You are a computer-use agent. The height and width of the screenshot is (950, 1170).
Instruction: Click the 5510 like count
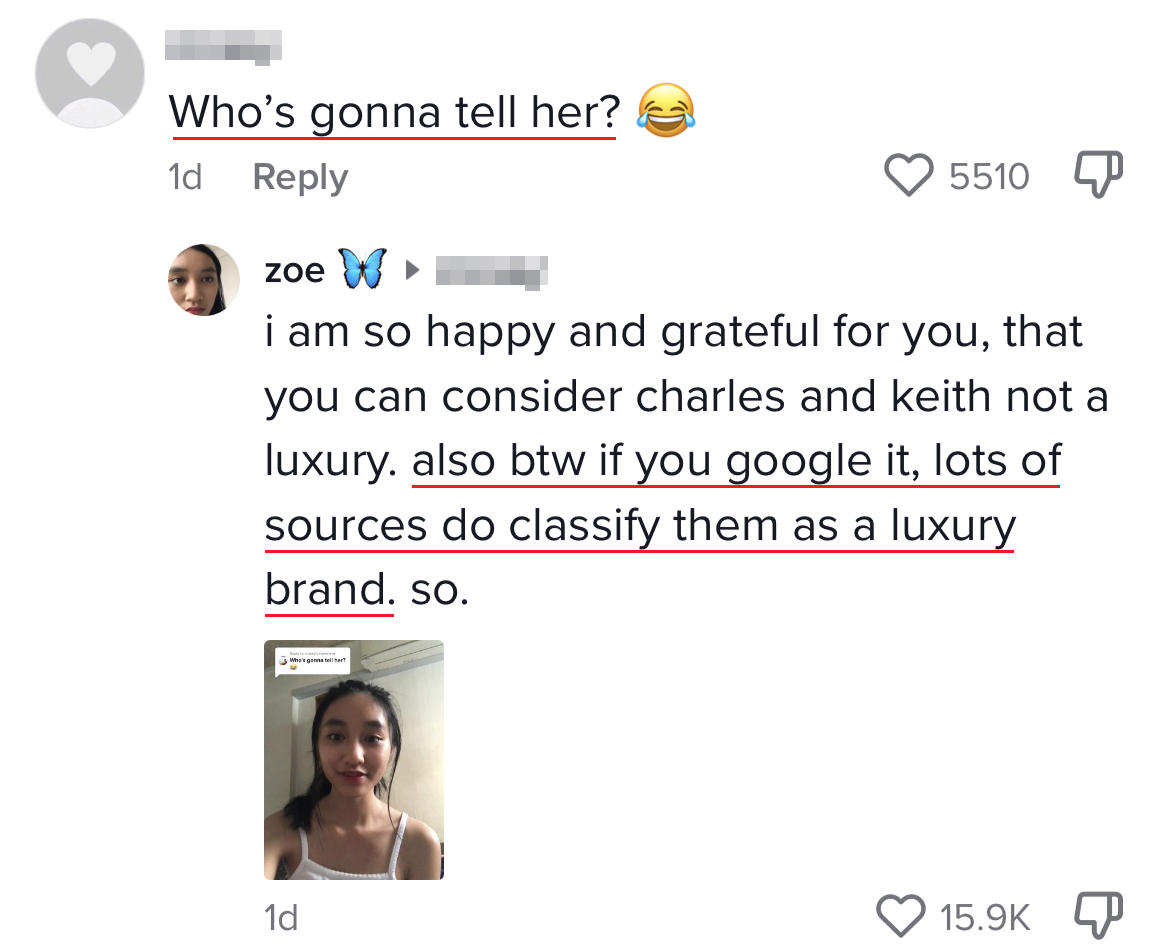pos(988,177)
